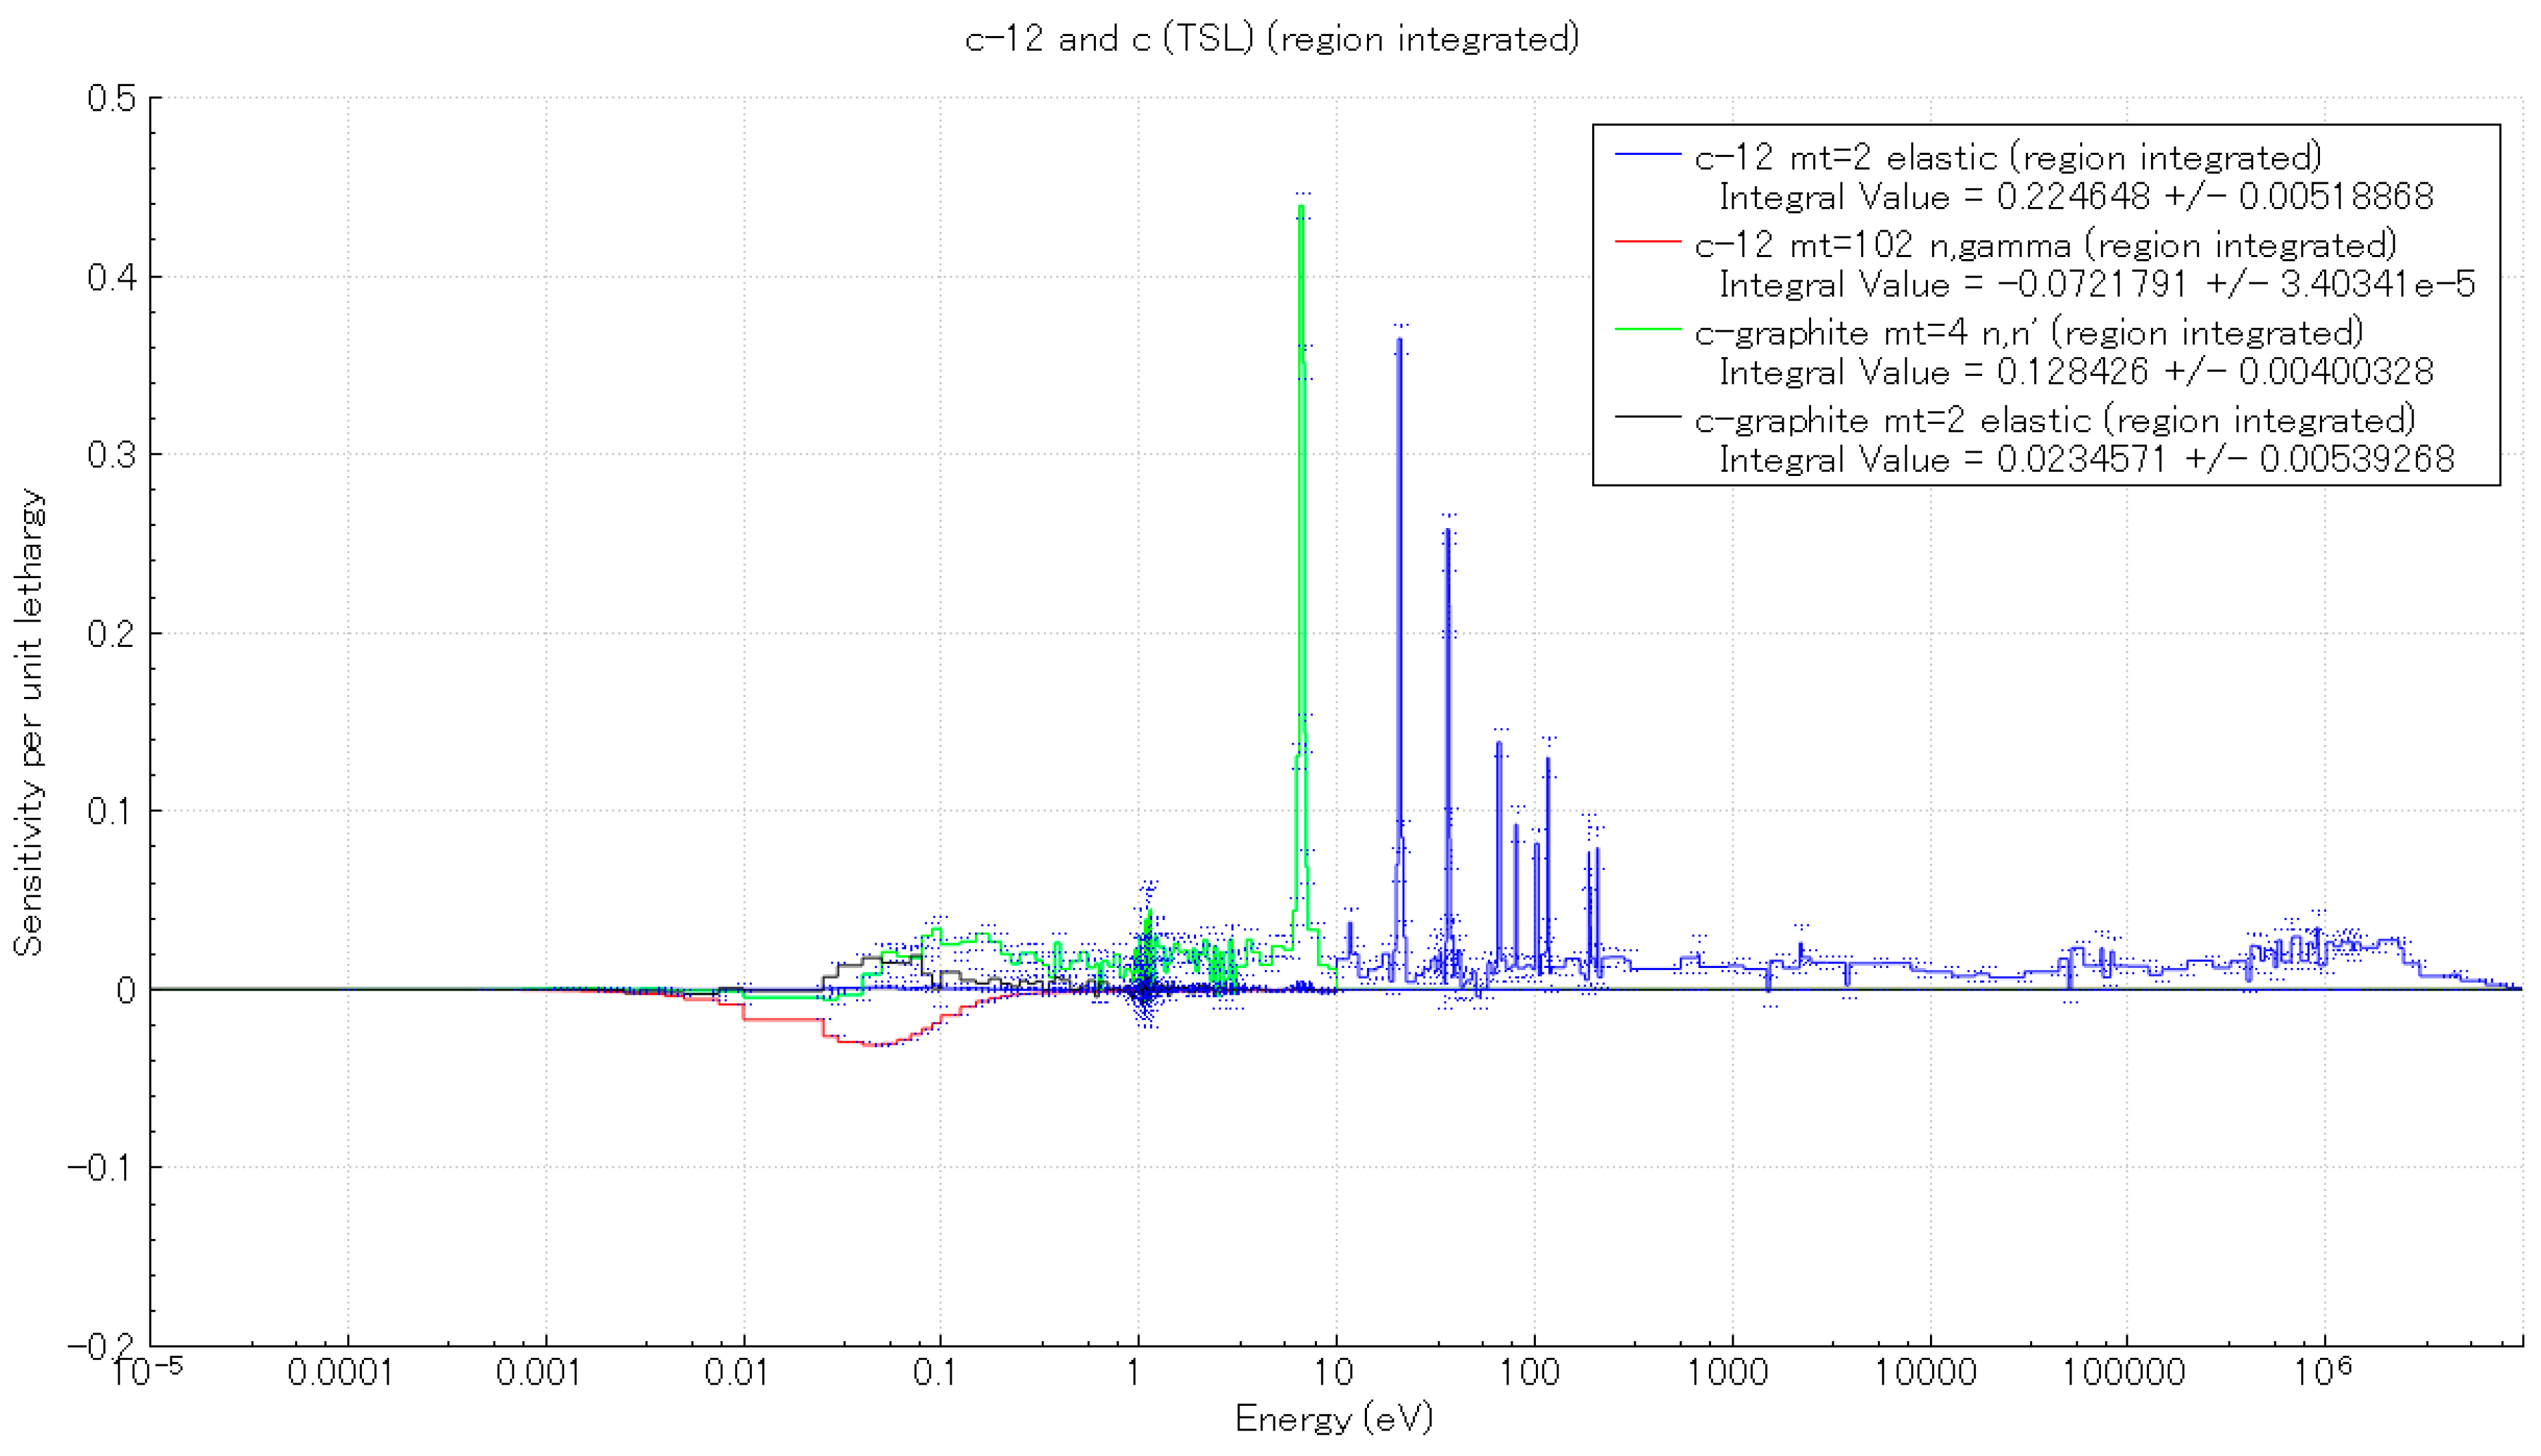The image size is (2541, 1456).
Task: Select legend entry 'c-12 mt=2 elastic (region integrated)'
Action: [x=2008, y=157]
